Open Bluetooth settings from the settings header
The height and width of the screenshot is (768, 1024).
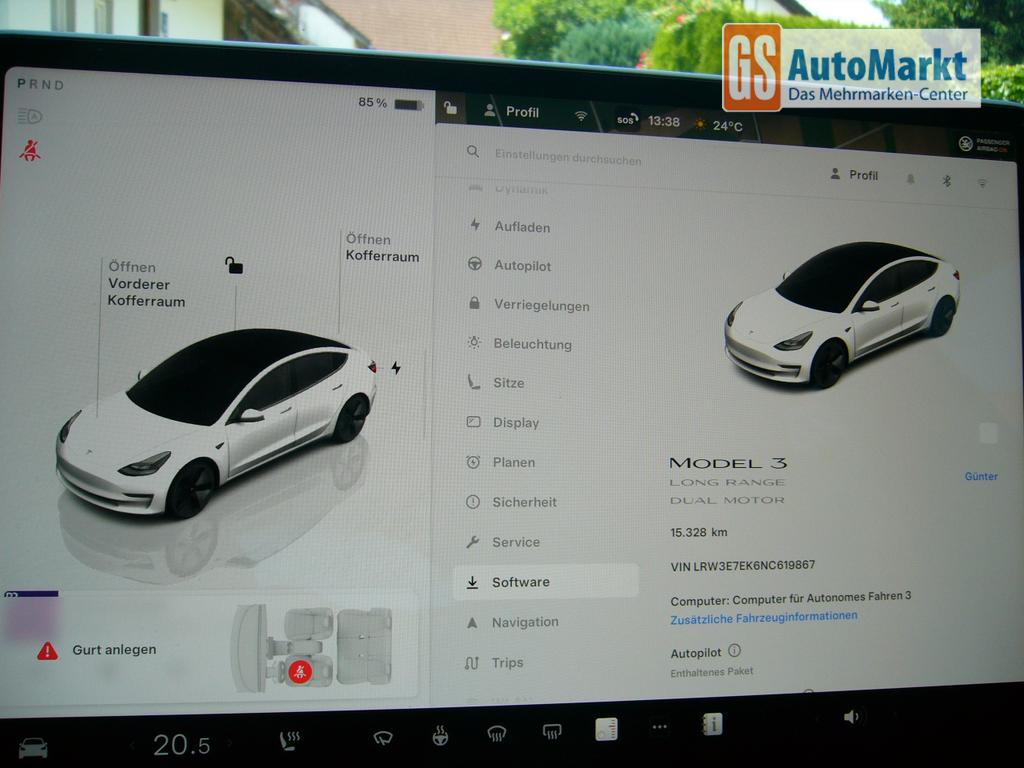pos(947,180)
